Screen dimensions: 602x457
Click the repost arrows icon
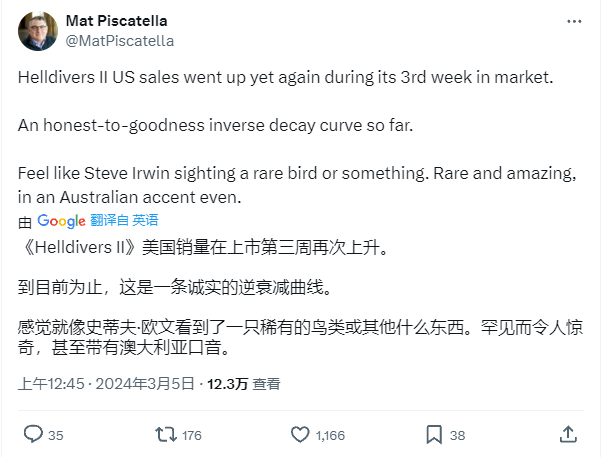coord(167,434)
